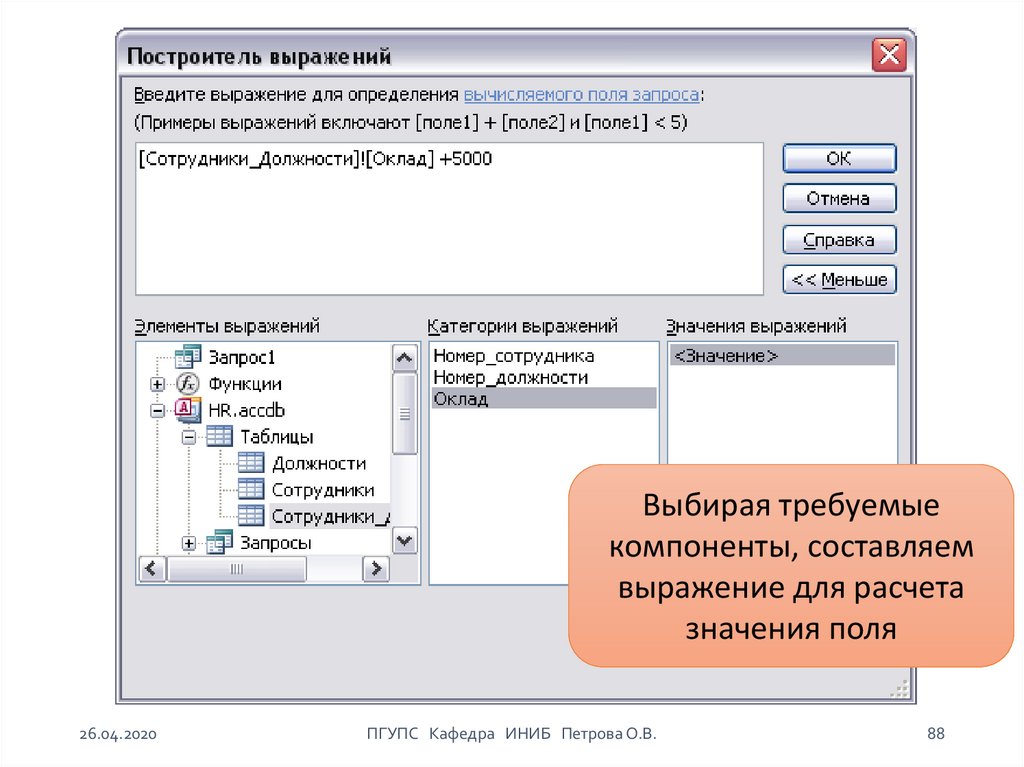Click the Запросы group icon
This screenshot has width=1024, height=767.
point(219,543)
